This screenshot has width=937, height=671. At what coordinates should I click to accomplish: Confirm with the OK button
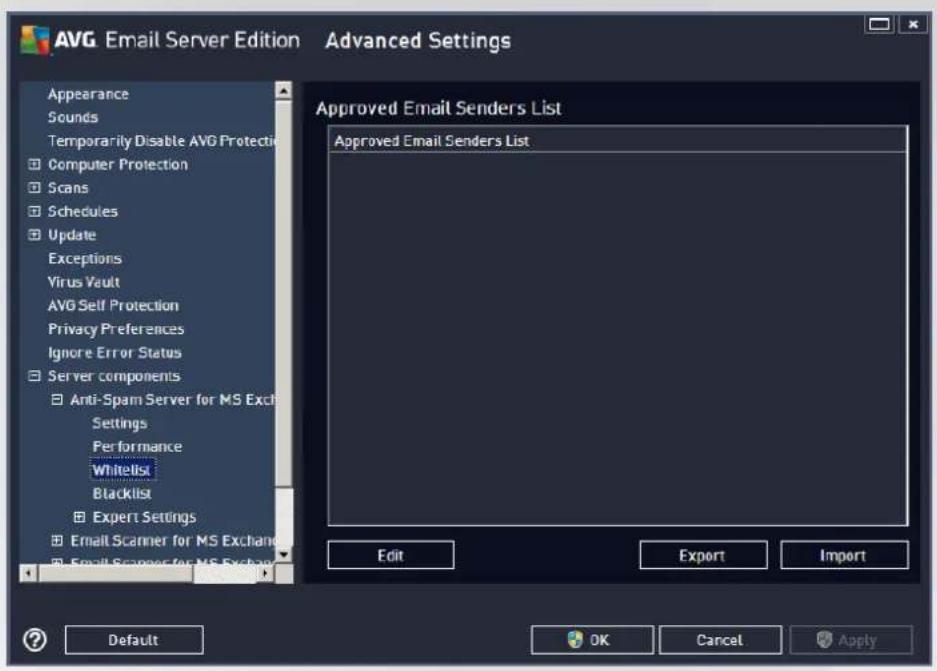point(592,640)
